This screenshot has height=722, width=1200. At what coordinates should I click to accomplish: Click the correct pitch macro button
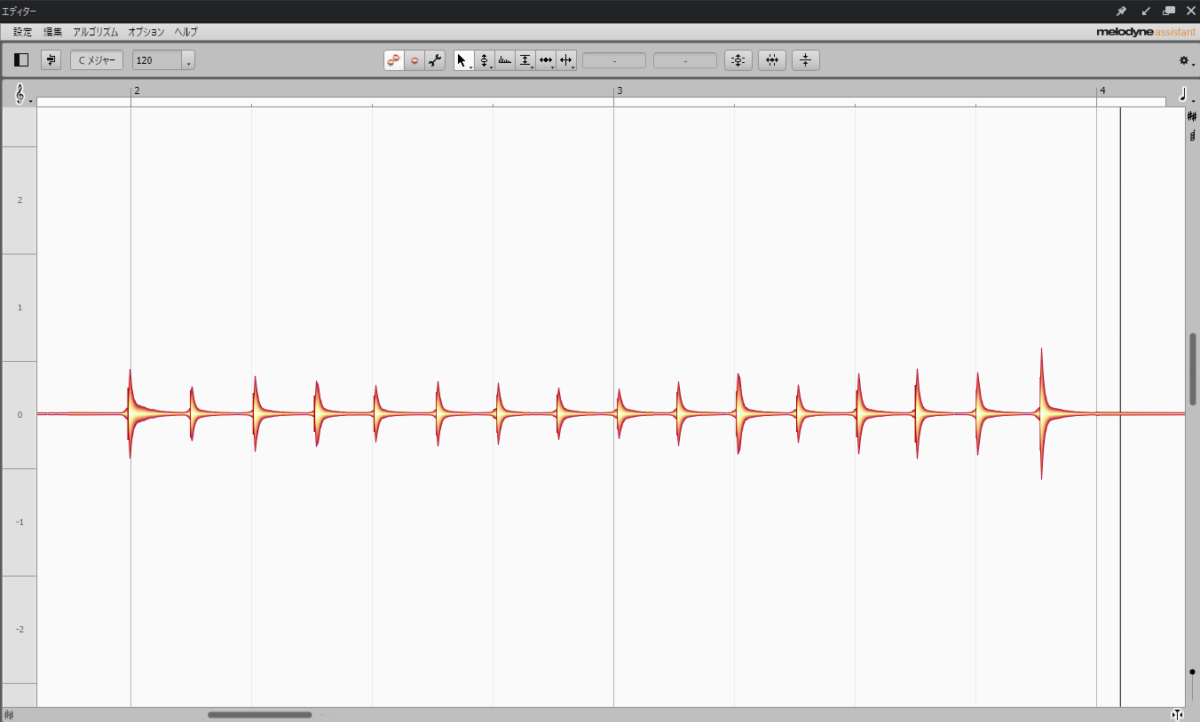[x=738, y=60]
